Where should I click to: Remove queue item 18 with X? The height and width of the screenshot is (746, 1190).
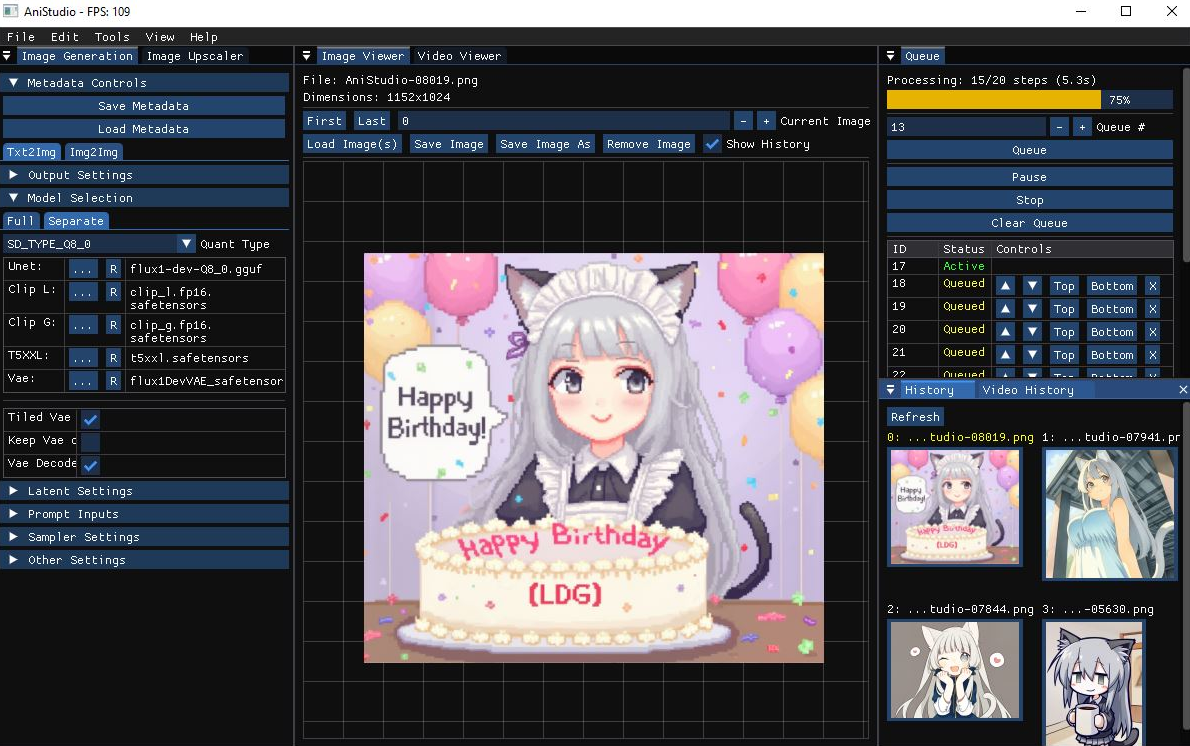(x=1153, y=286)
